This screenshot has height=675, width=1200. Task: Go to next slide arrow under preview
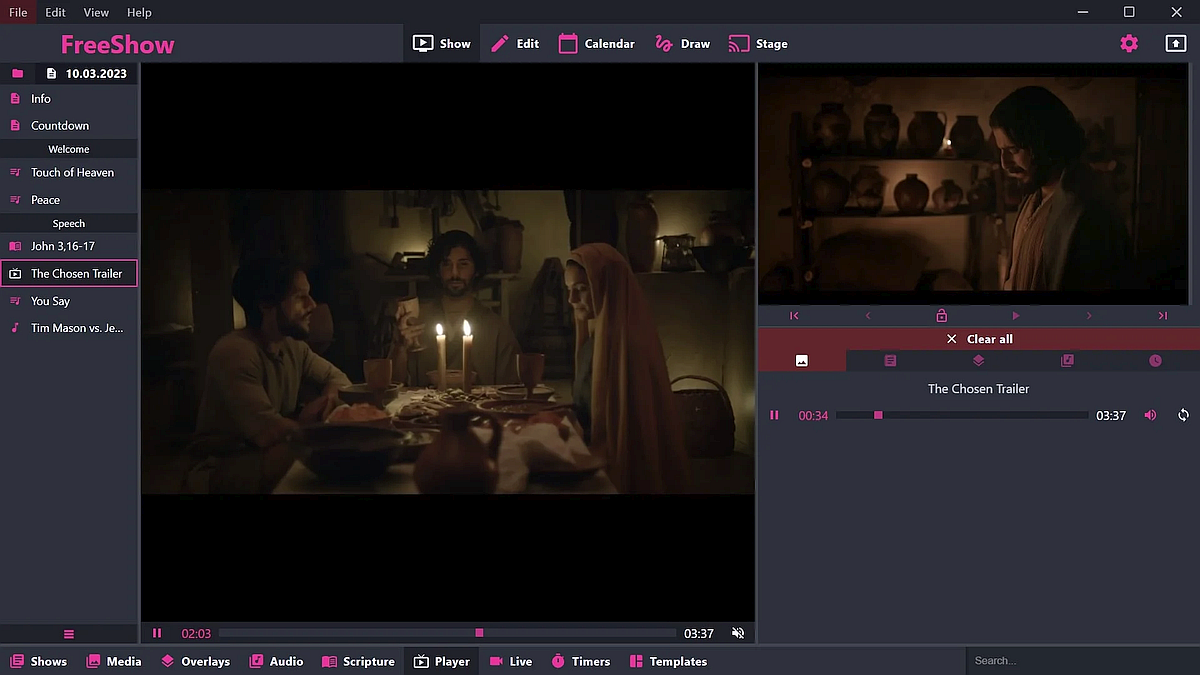(1089, 316)
